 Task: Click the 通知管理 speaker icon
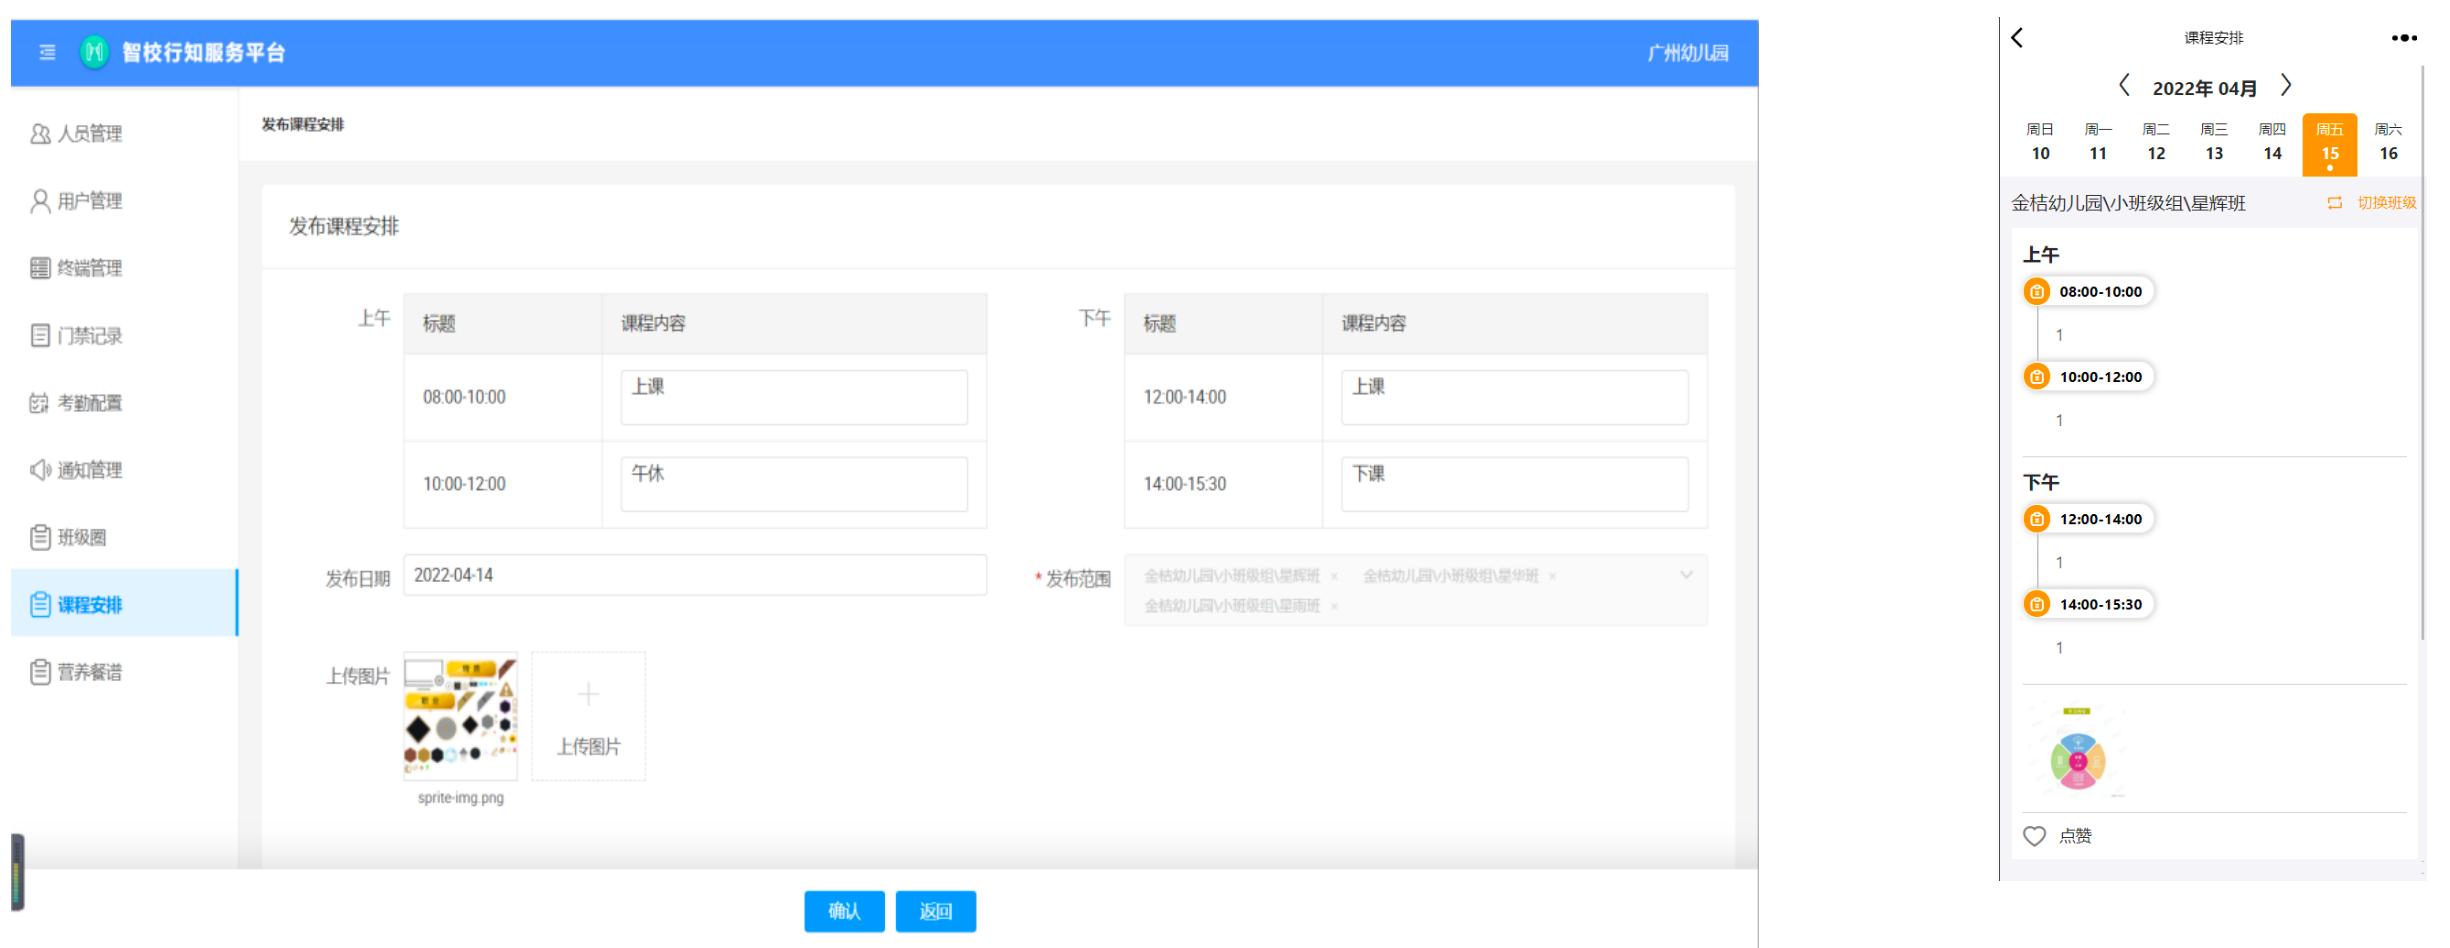tap(39, 470)
